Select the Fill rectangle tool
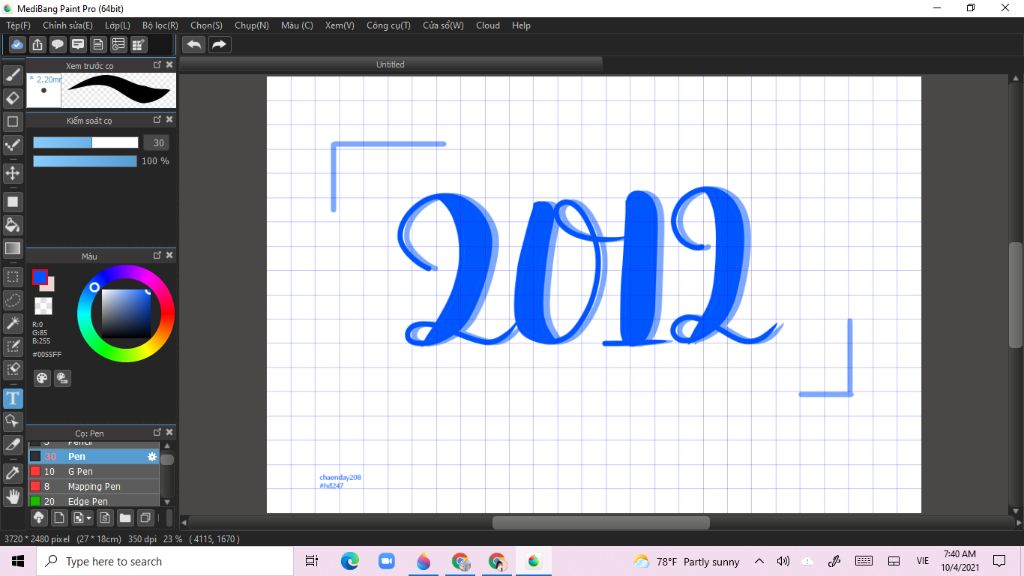The image size is (1024, 576). (x=12, y=202)
